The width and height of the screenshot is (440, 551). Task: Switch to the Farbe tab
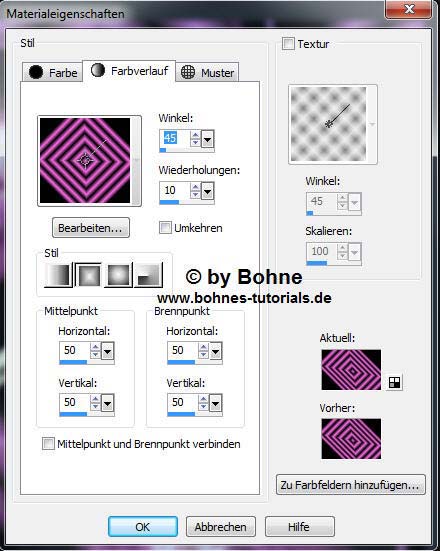coord(53,72)
